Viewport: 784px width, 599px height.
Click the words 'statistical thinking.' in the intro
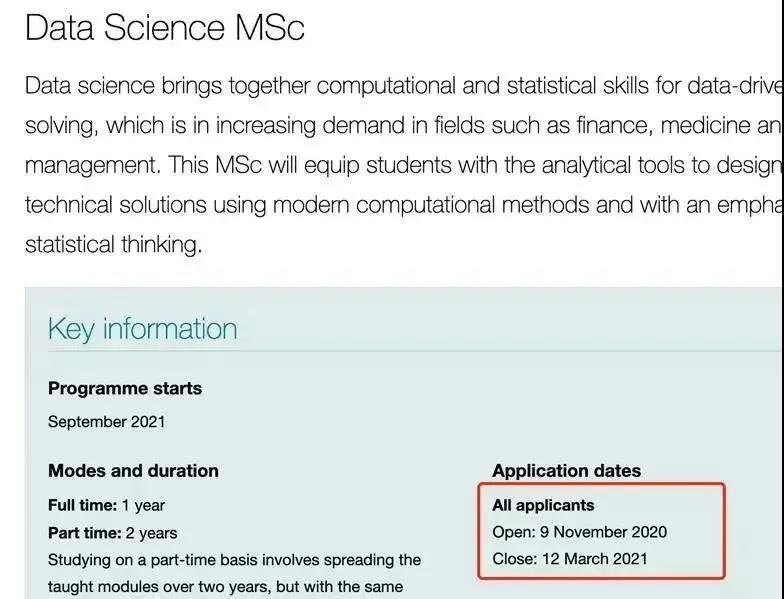113,243
